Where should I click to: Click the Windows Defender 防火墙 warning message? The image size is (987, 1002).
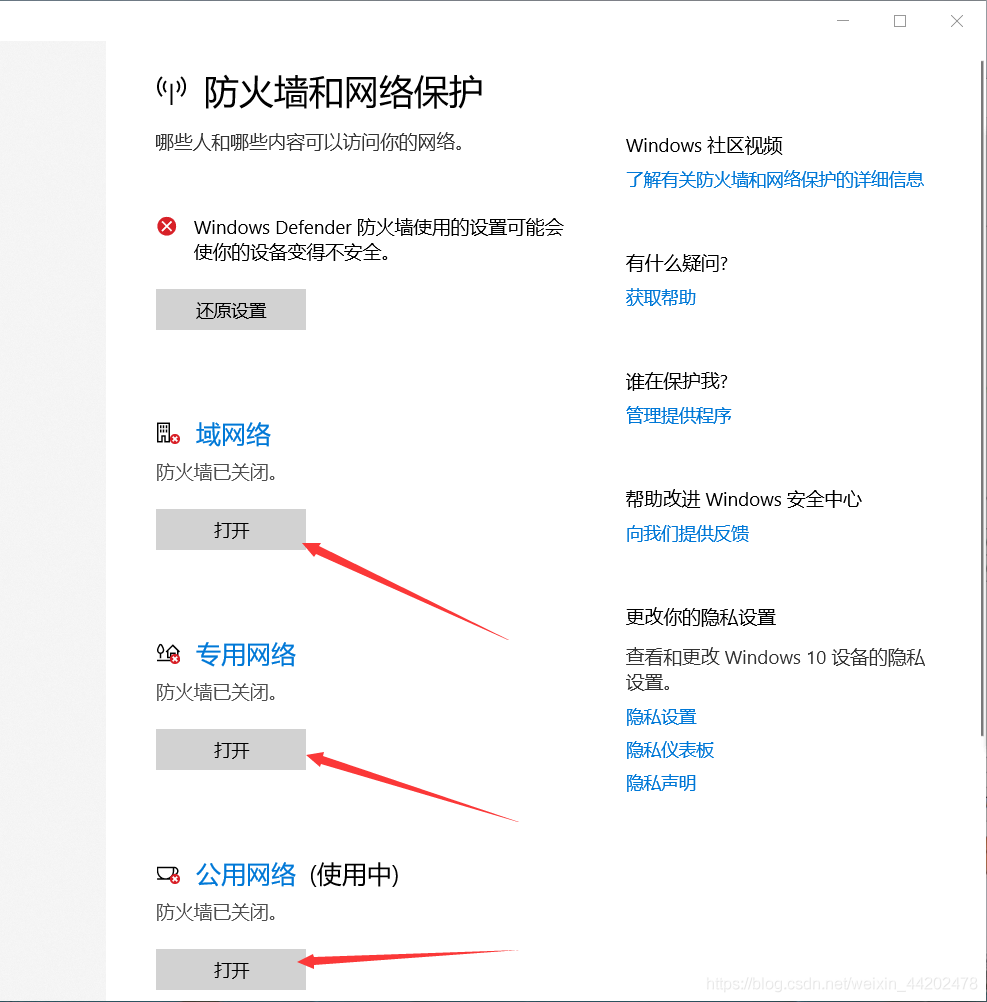tap(379, 240)
